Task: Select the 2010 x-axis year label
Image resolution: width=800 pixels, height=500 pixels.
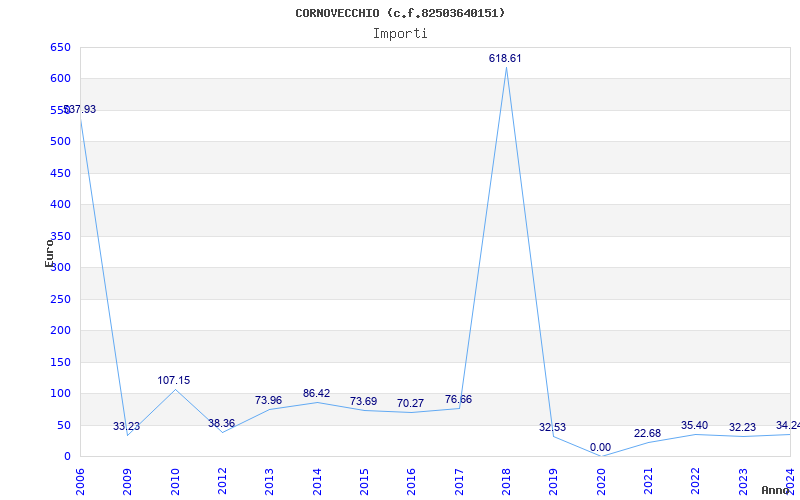Action: point(175,483)
